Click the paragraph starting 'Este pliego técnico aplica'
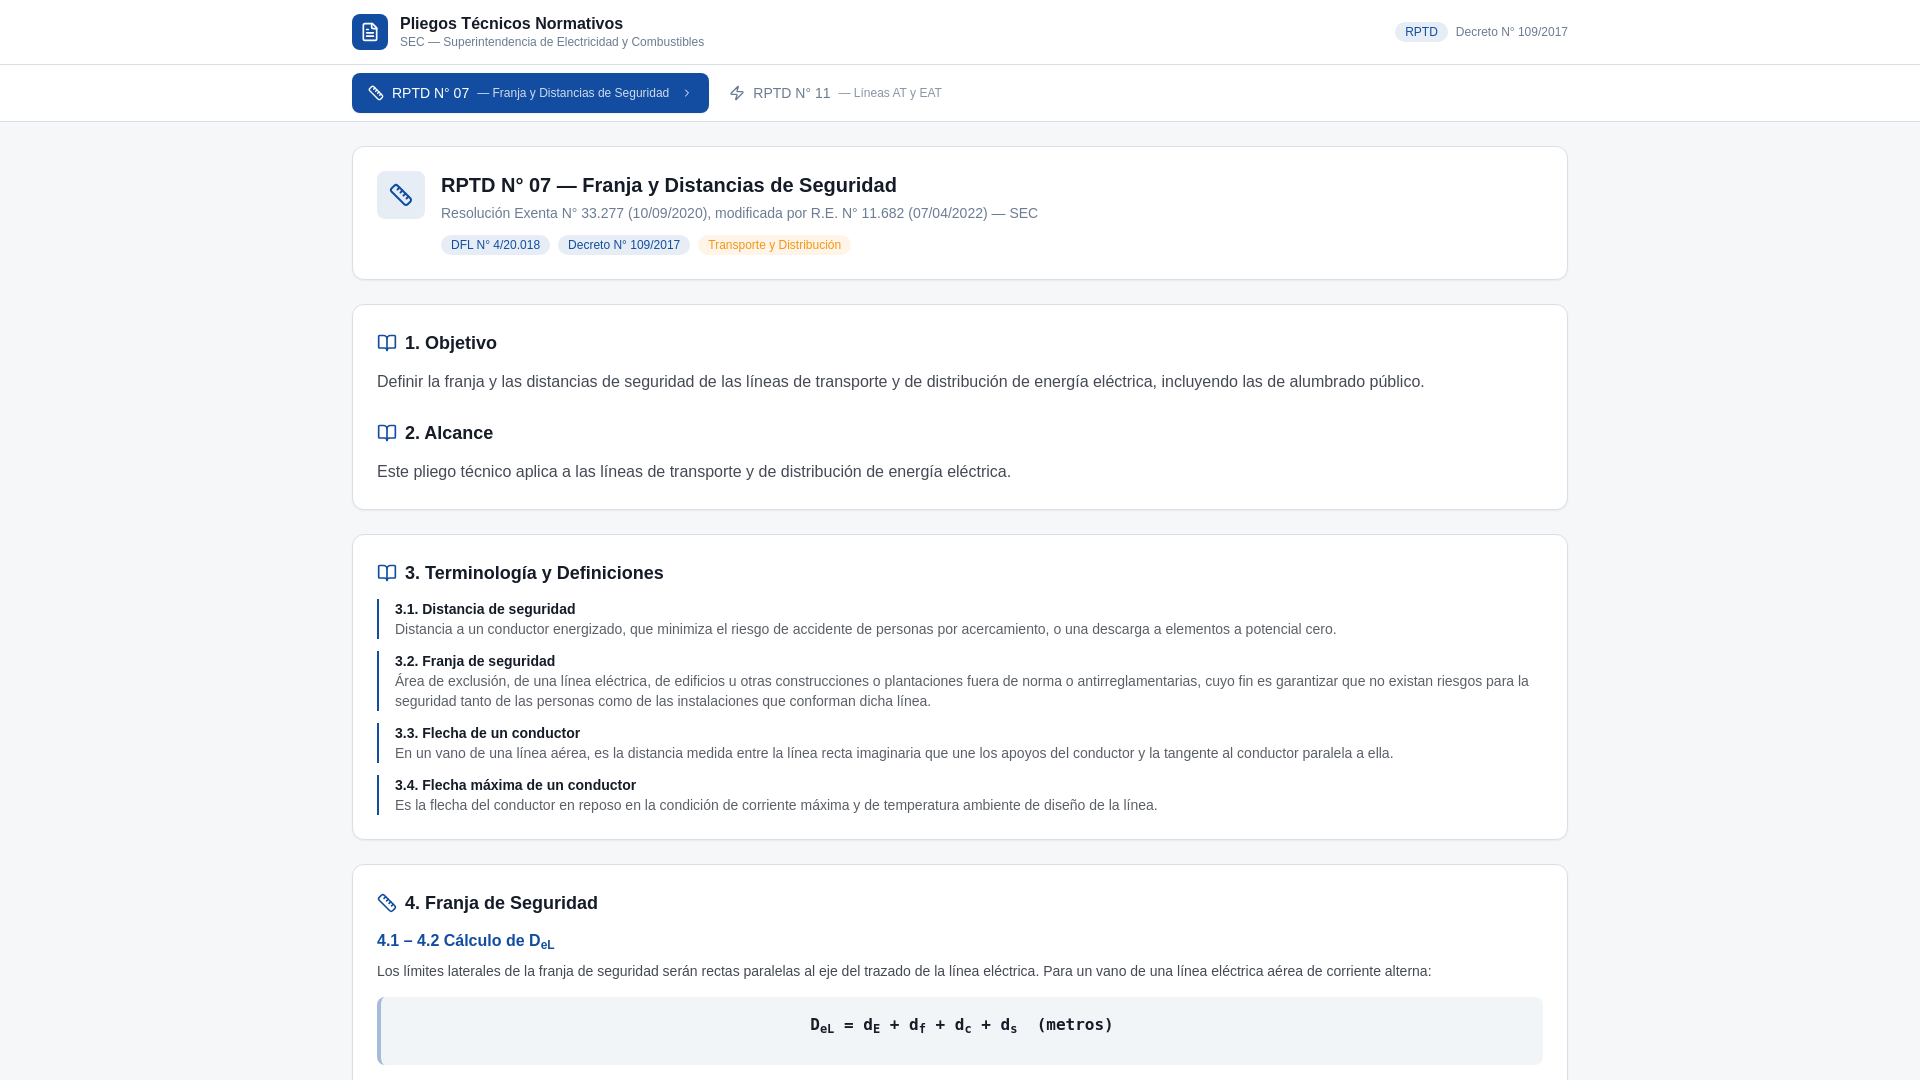The width and height of the screenshot is (1920, 1080). [x=694, y=472]
